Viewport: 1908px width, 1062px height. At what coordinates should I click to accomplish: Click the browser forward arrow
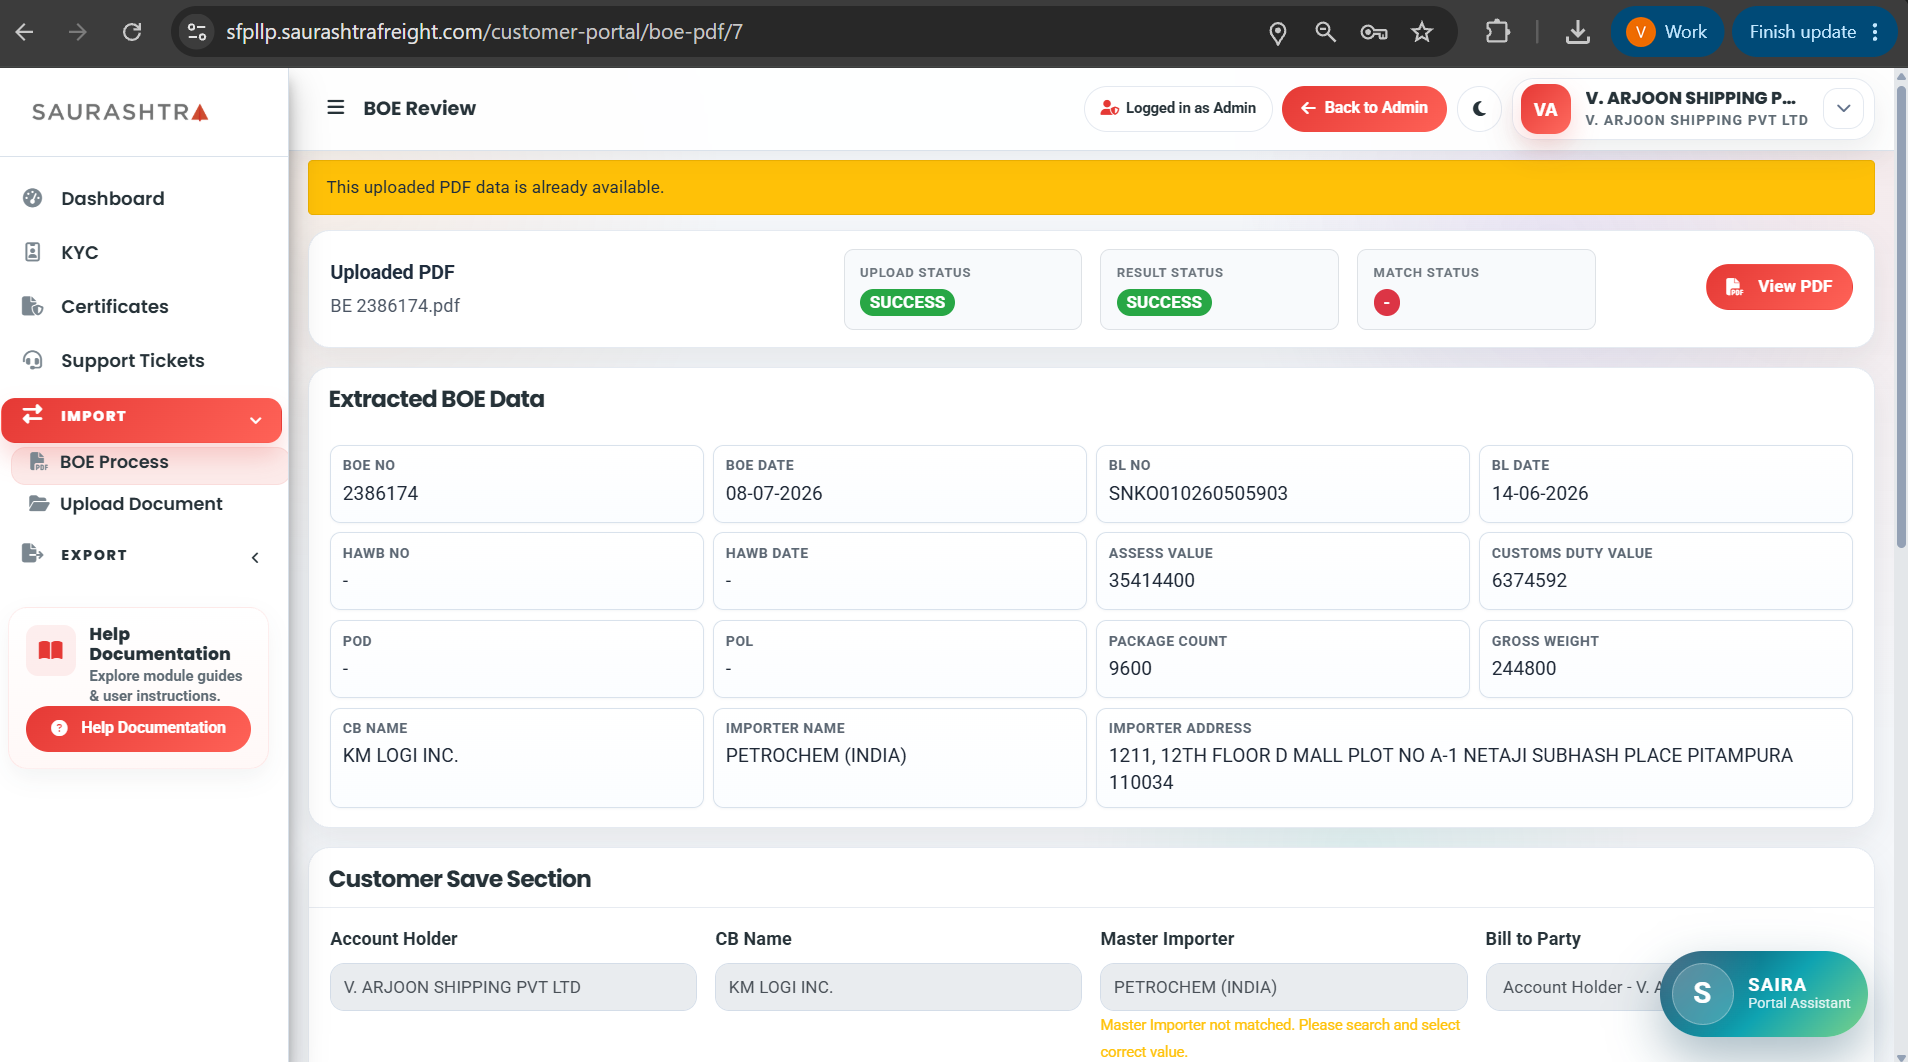(x=77, y=32)
